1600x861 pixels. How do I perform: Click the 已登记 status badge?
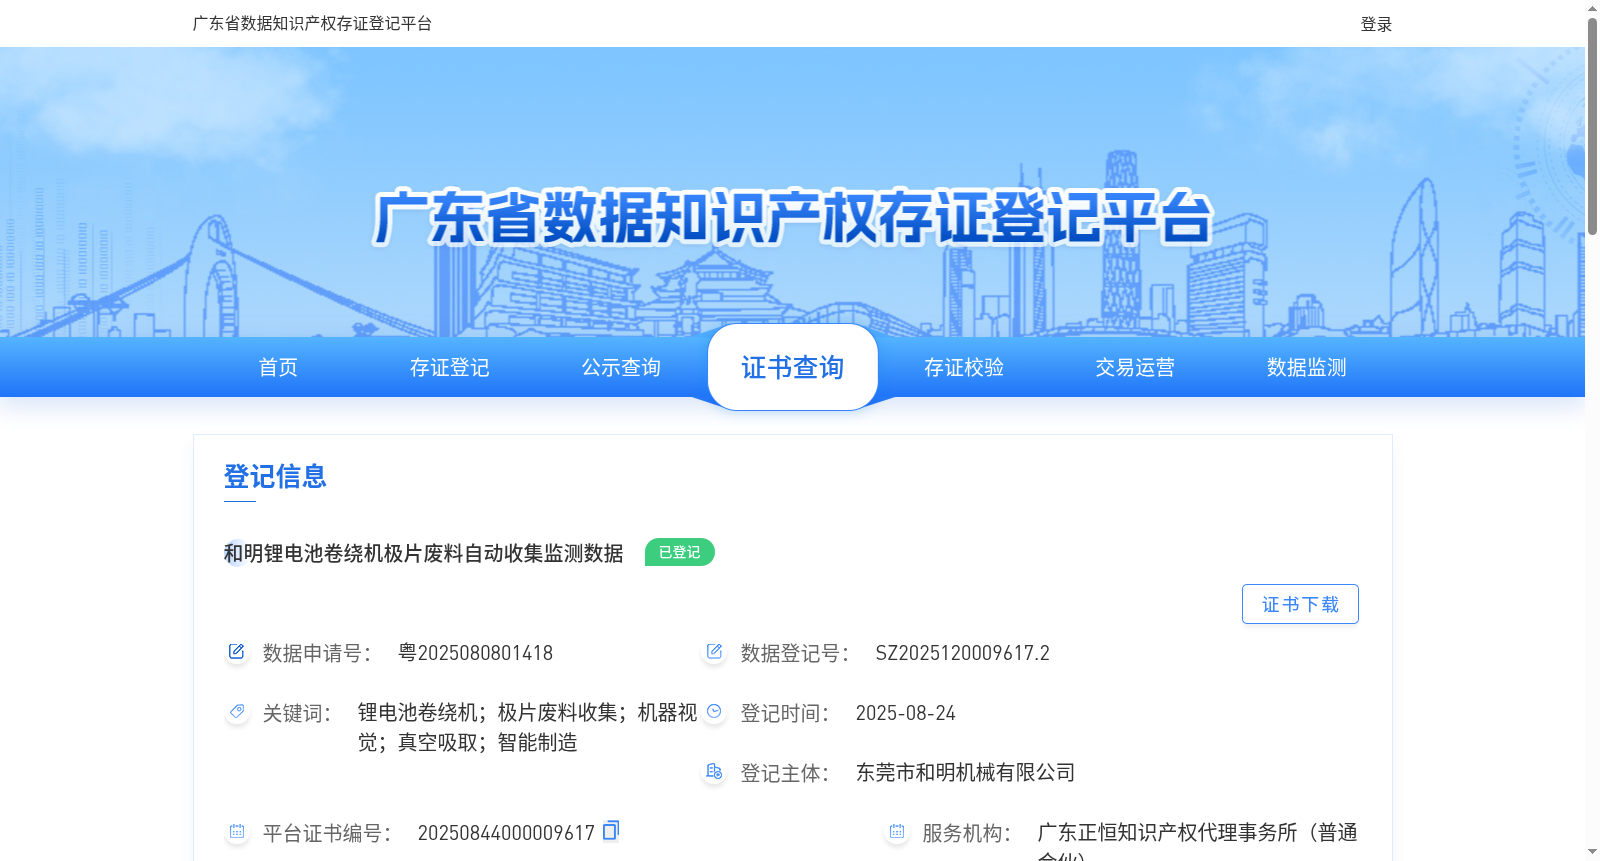pyautogui.click(x=680, y=552)
